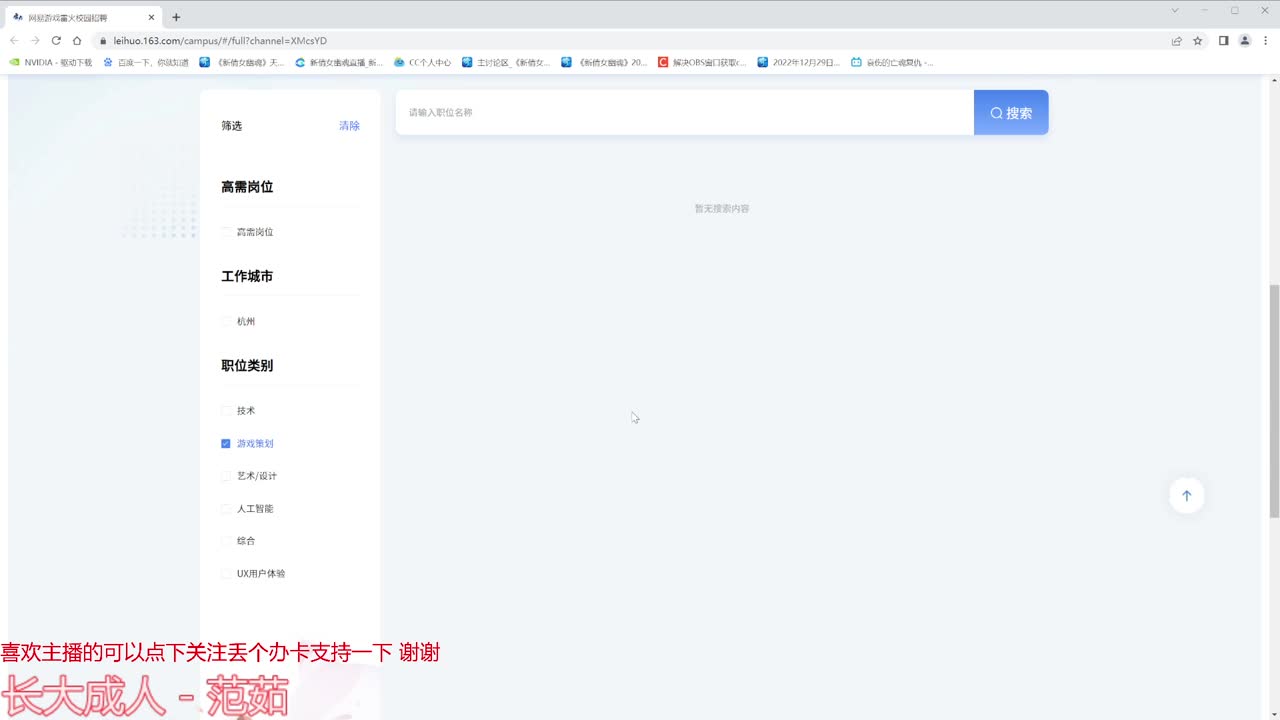
Task: Click the back-to-top arrow icon
Action: tap(1186, 495)
